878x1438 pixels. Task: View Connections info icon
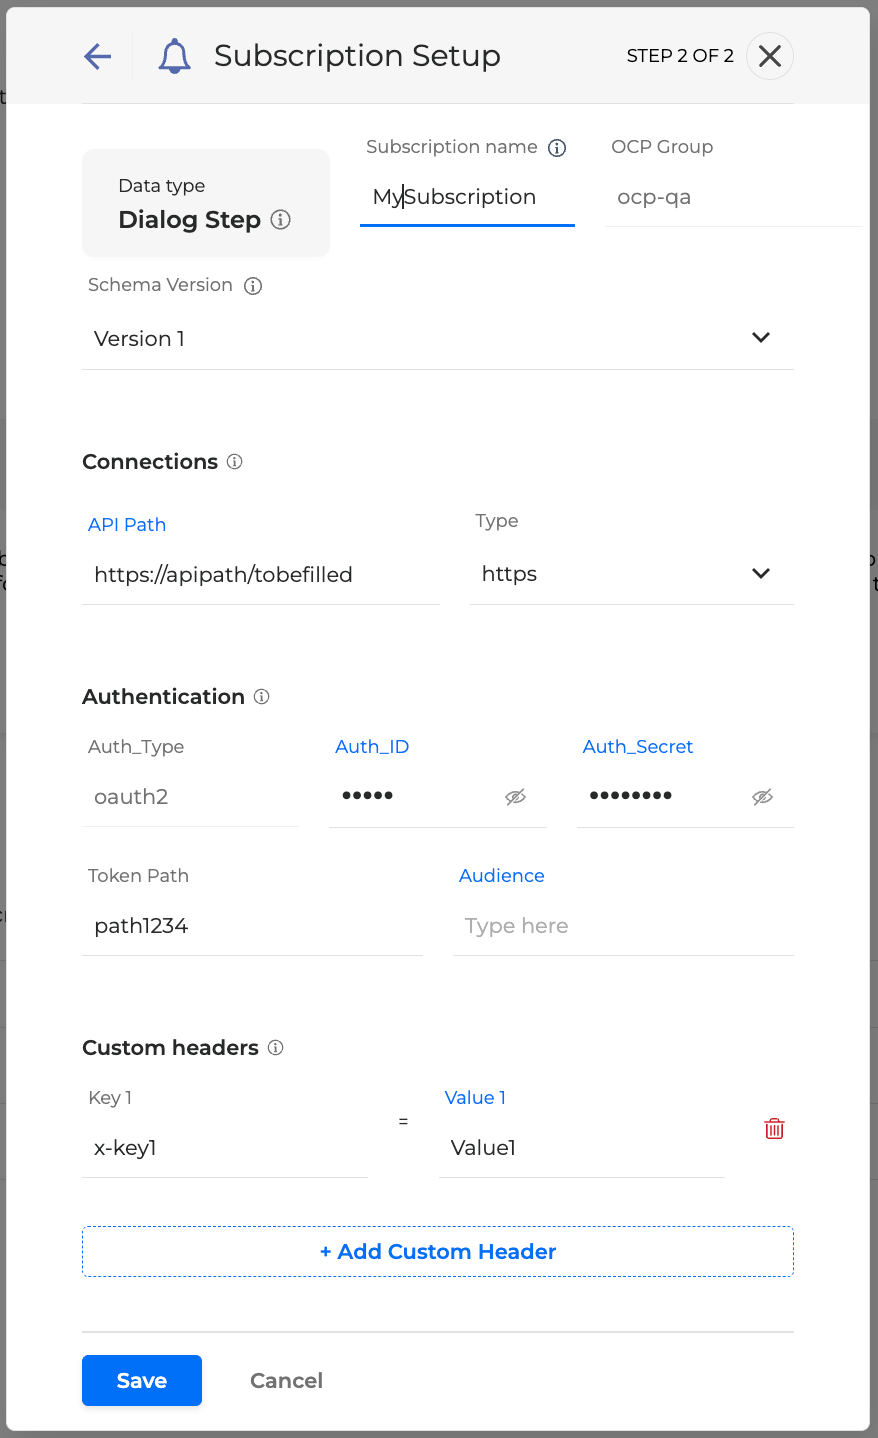[235, 462]
